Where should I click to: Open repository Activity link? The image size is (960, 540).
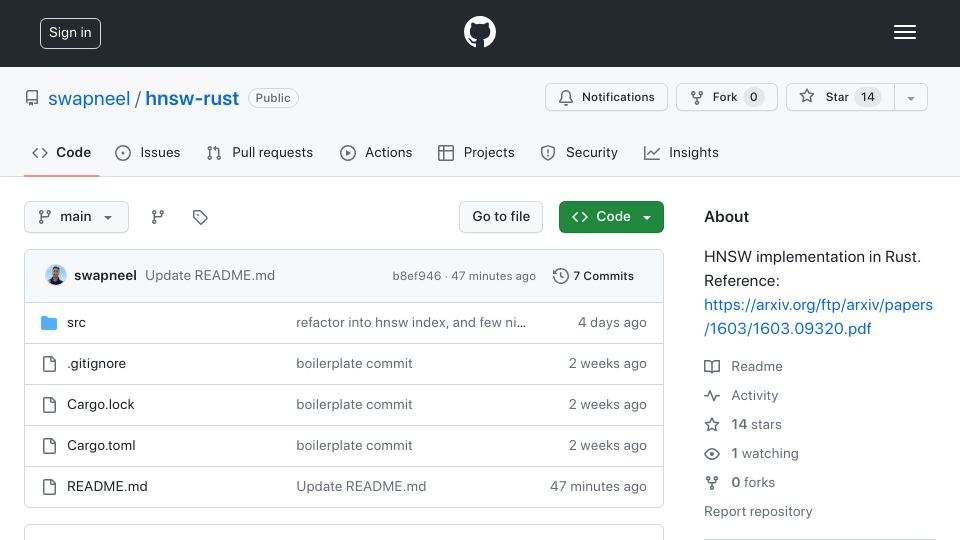point(741,396)
